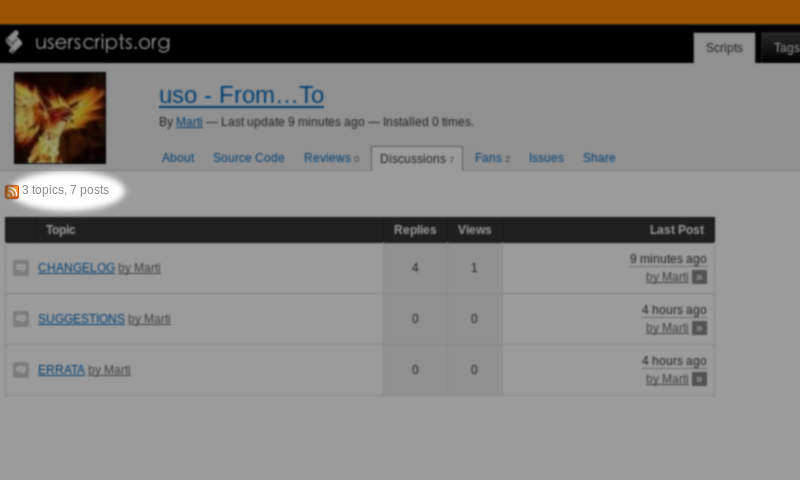The image size is (800, 480).
Task: Open the SUGGESTIONS topic
Action: [x=81, y=319]
